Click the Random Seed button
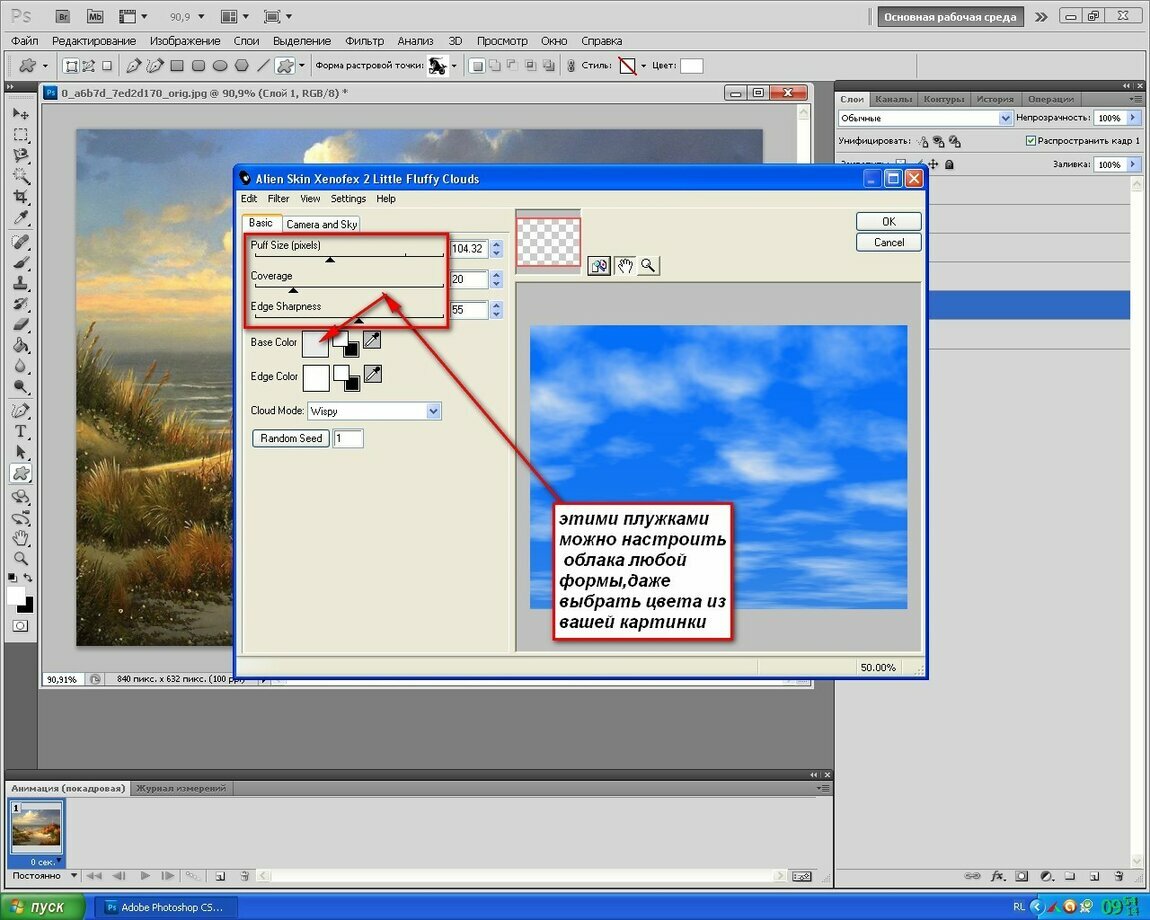Screen dimensions: 1150x920 point(290,438)
